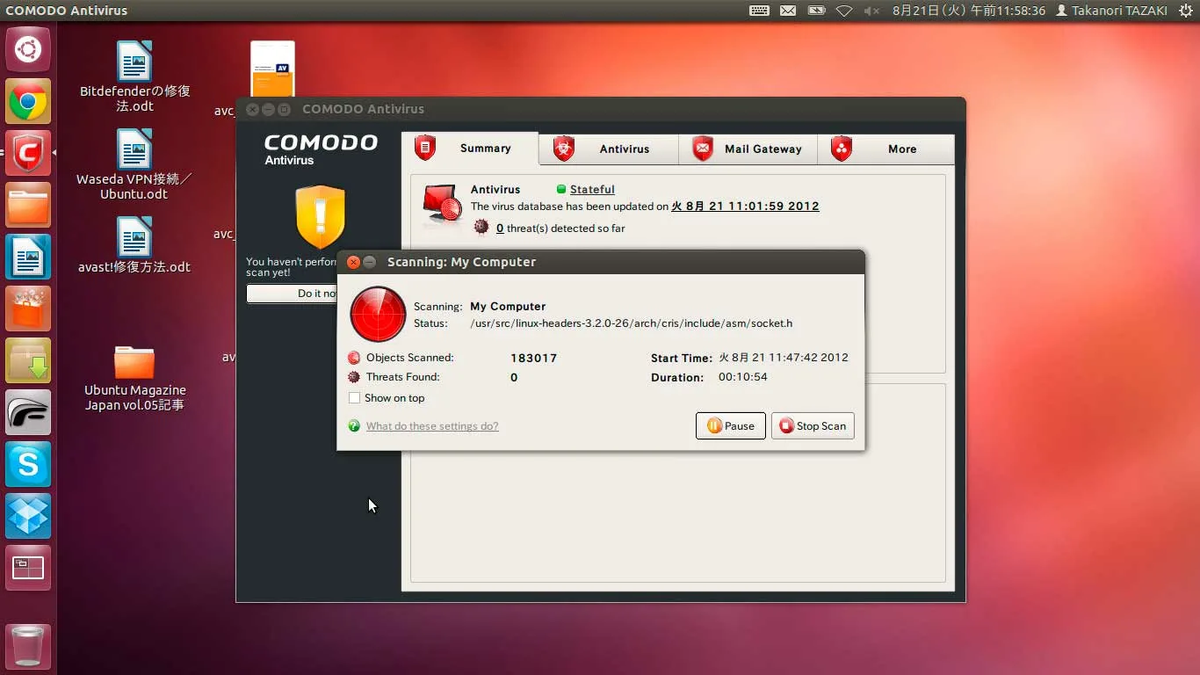Click the Objects Scanned value 183017
This screenshot has width=1200, height=675.
(x=534, y=358)
